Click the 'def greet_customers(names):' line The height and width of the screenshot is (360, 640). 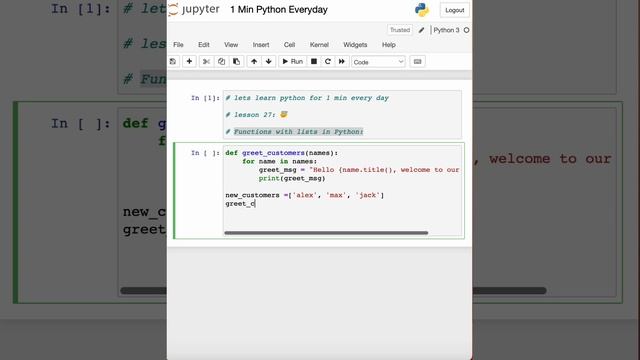(x=282, y=153)
